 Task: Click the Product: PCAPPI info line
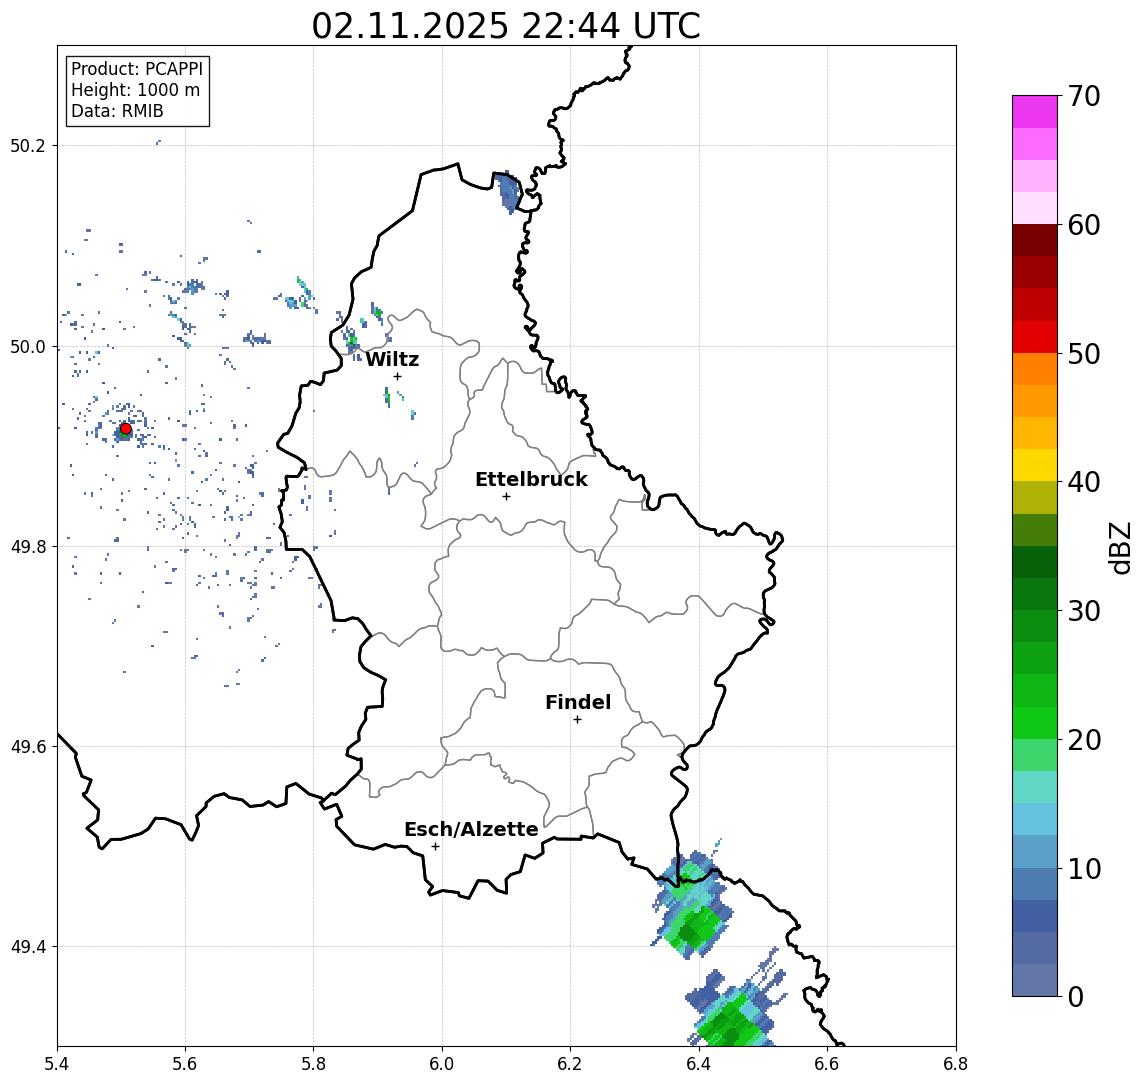point(137,69)
